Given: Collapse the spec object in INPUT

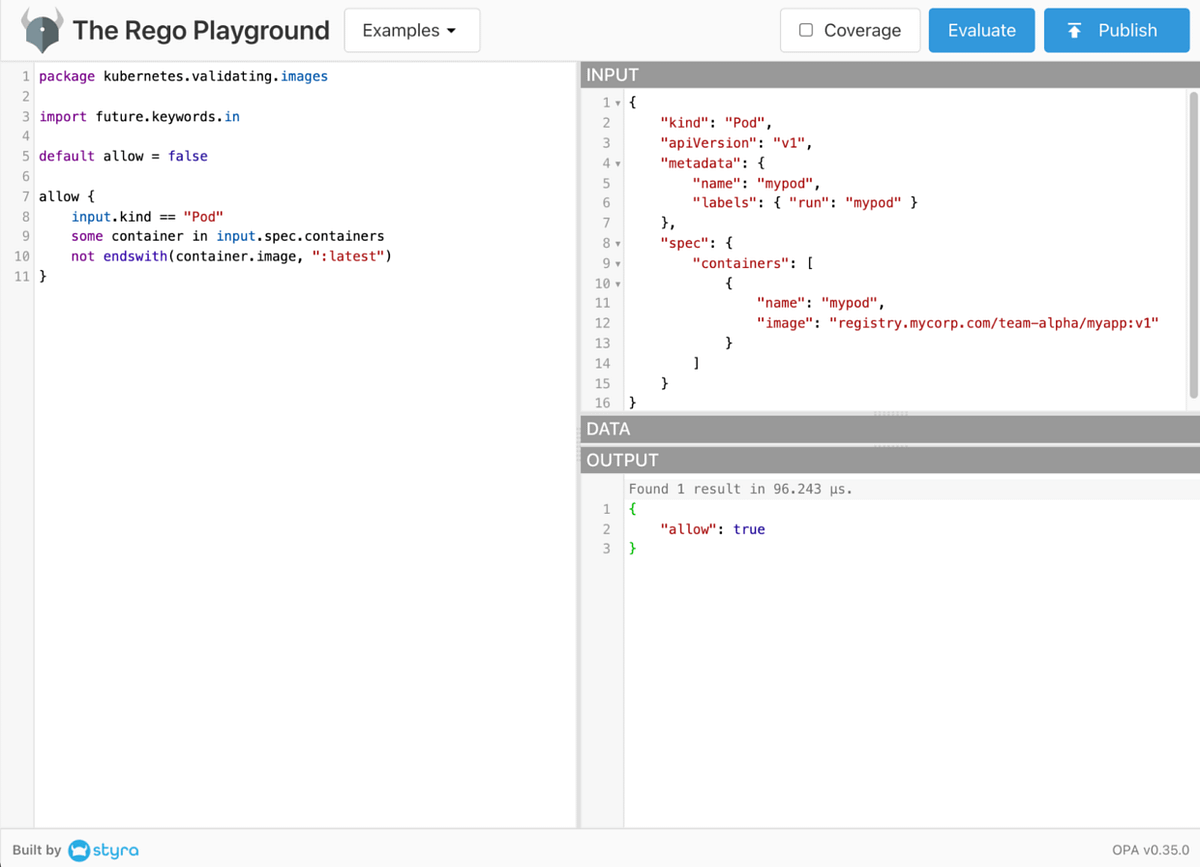Looking at the screenshot, I should (618, 242).
